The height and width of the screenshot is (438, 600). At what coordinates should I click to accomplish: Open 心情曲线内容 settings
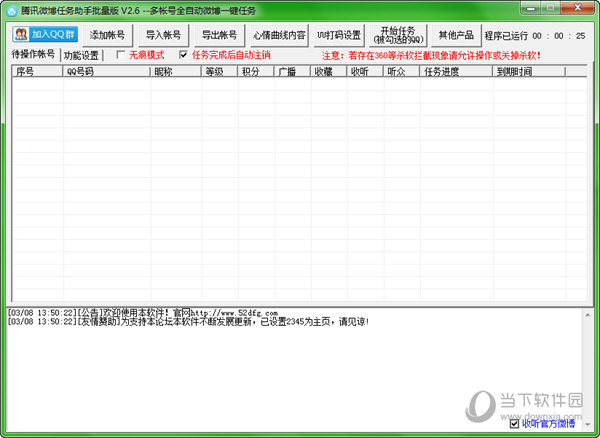[279, 35]
